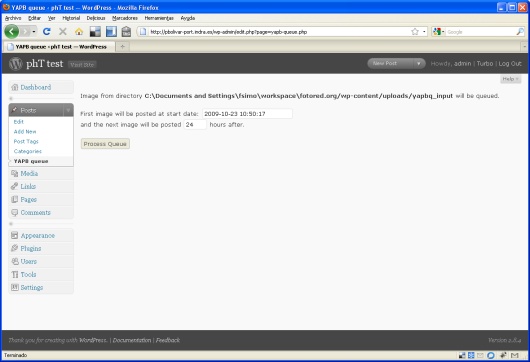Click the blue sidebar panel toolbar icon

tap(111, 32)
